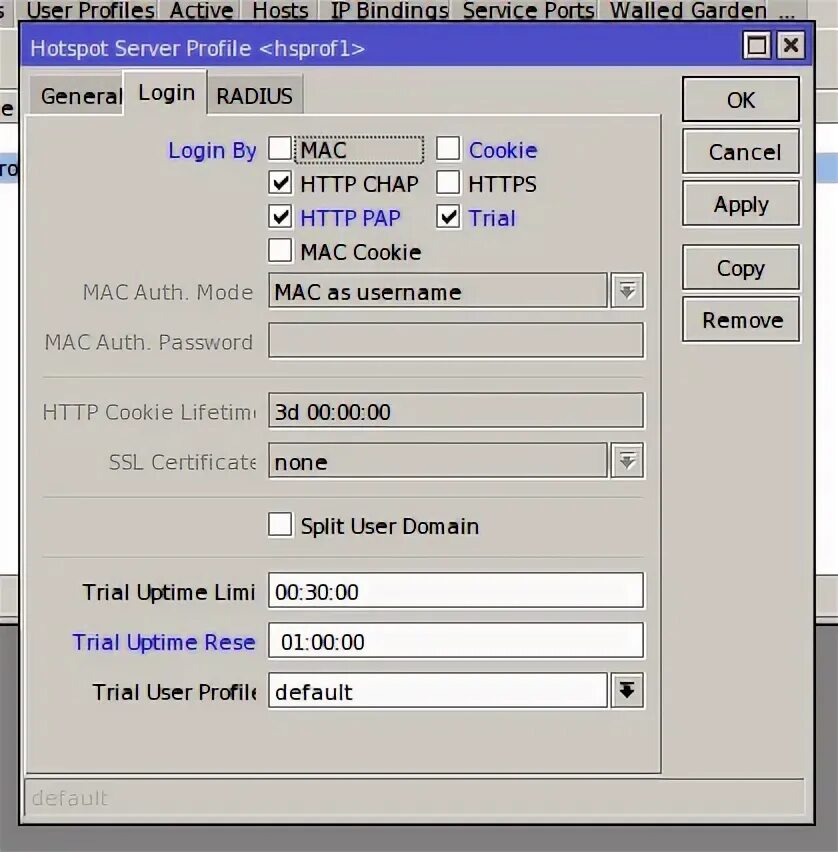
Task: Enable the Cookie login checkbox
Action: pyautogui.click(x=448, y=148)
